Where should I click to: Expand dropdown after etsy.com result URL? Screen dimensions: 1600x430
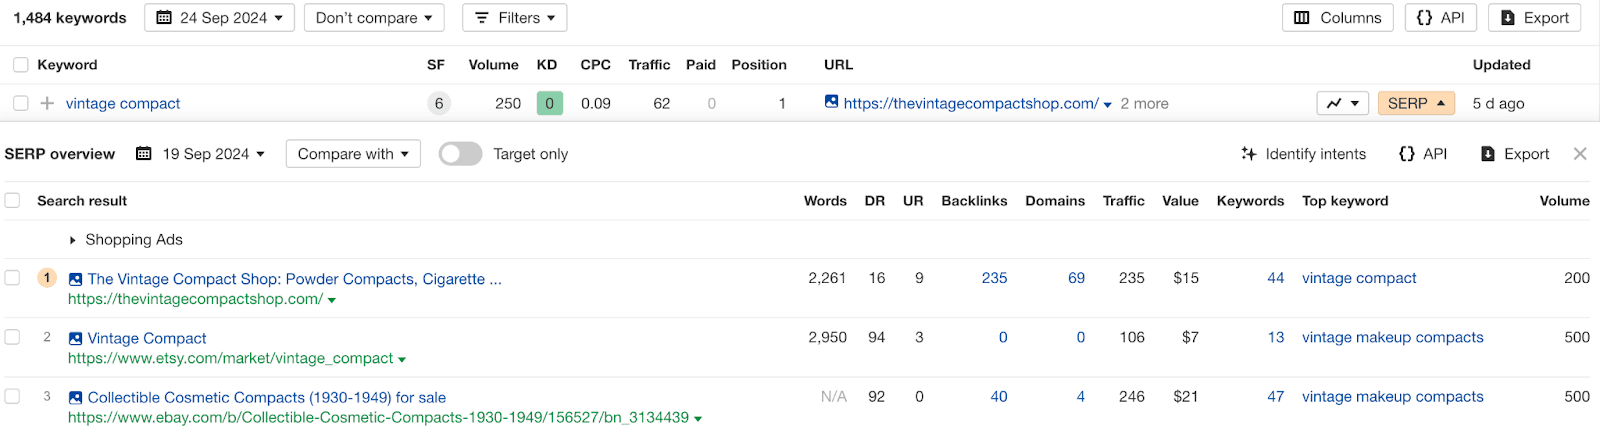[x=402, y=360]
